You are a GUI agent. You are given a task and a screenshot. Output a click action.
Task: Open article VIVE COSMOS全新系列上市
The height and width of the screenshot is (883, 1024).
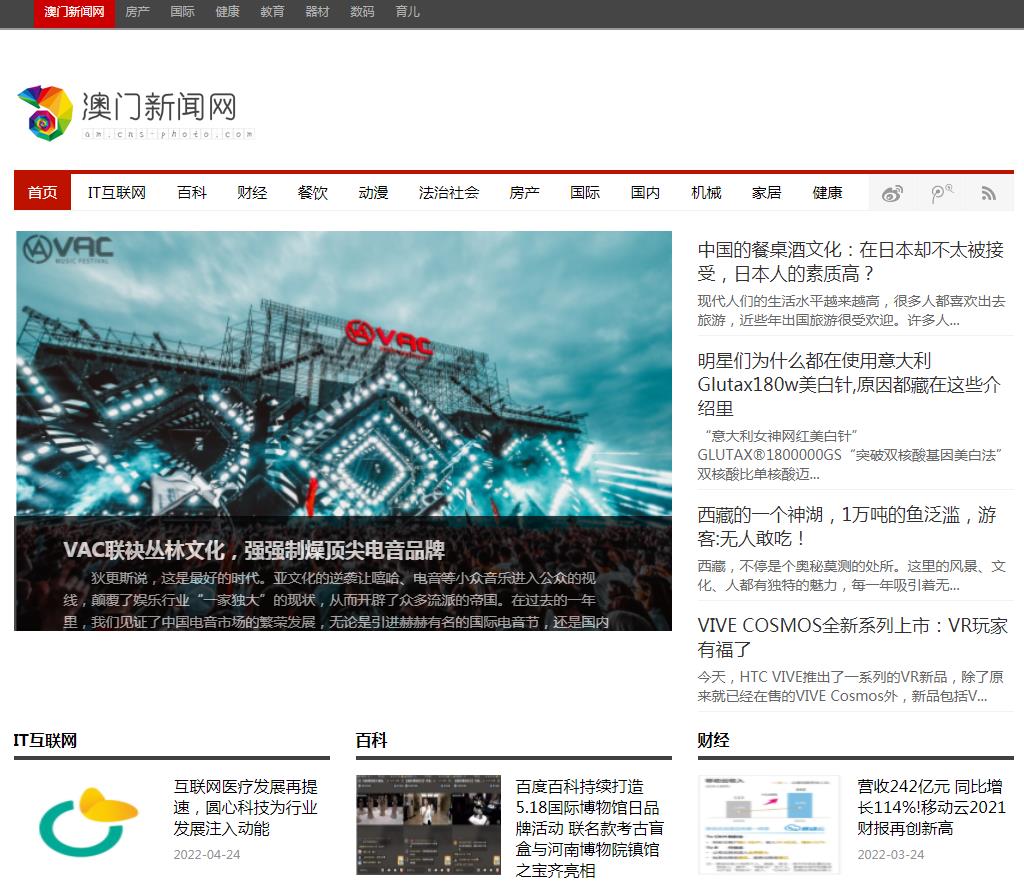pyautogui.click(x=852, y=637)
